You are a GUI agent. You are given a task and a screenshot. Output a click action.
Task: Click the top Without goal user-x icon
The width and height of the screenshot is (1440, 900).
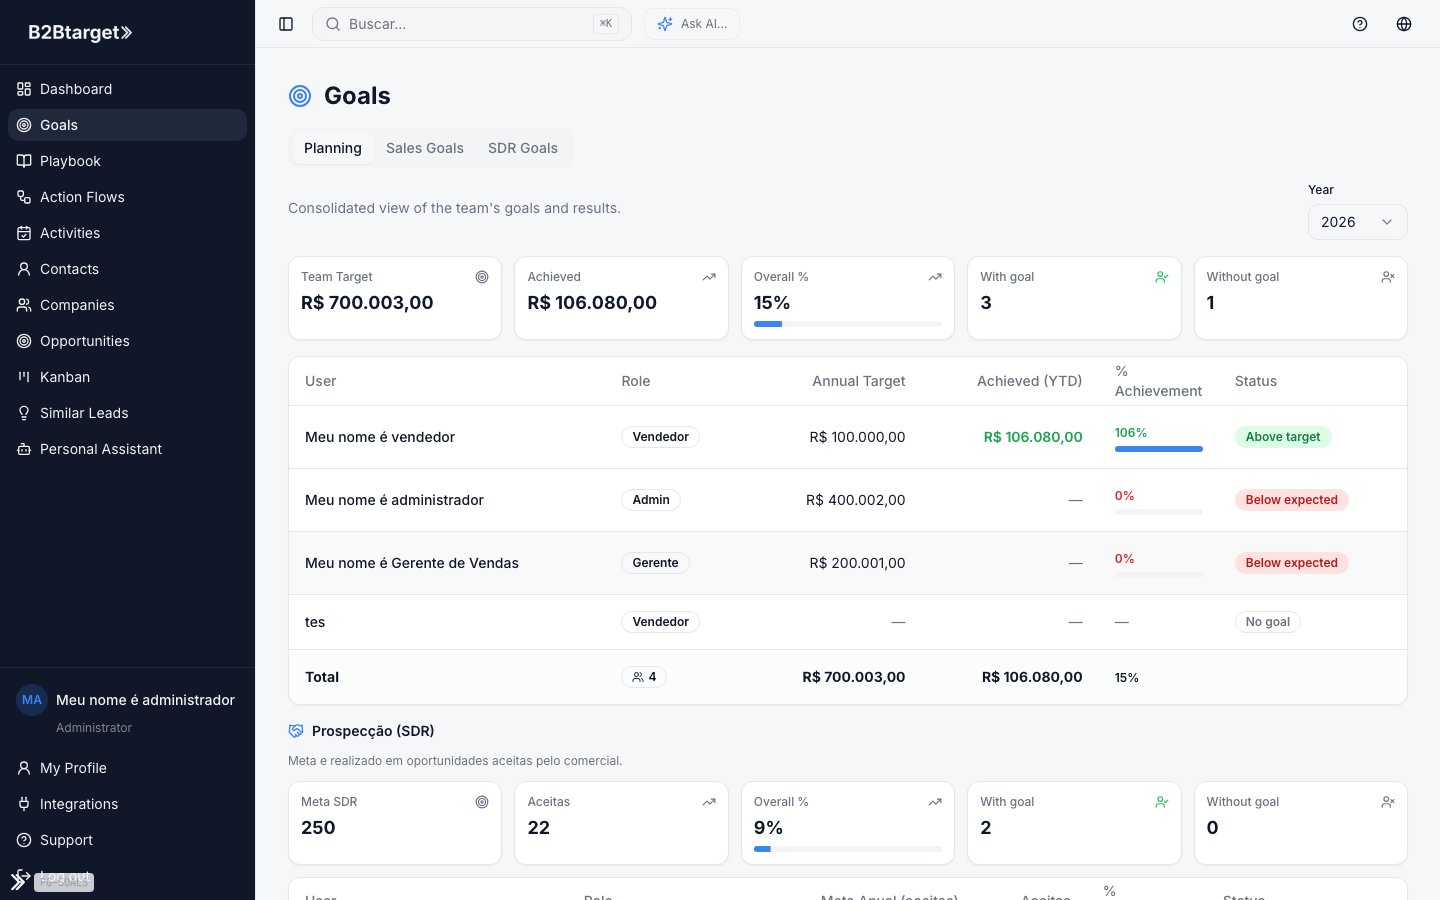coord(1388,277)
